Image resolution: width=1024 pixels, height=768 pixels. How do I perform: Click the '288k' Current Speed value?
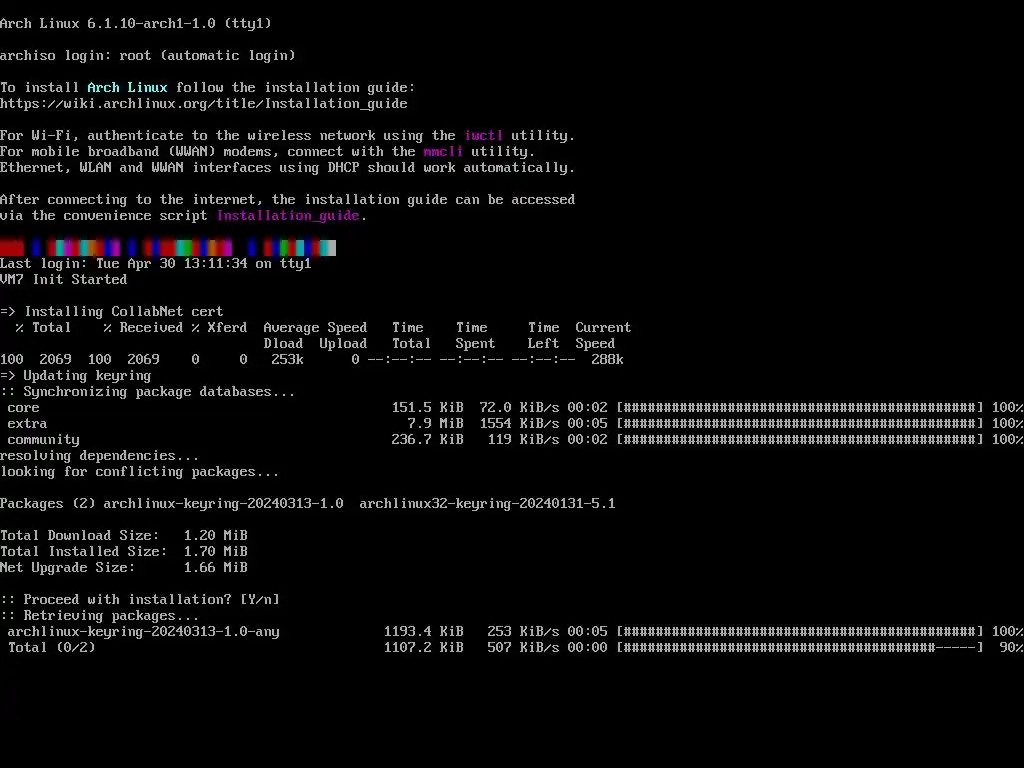click(x=607, y=359)
